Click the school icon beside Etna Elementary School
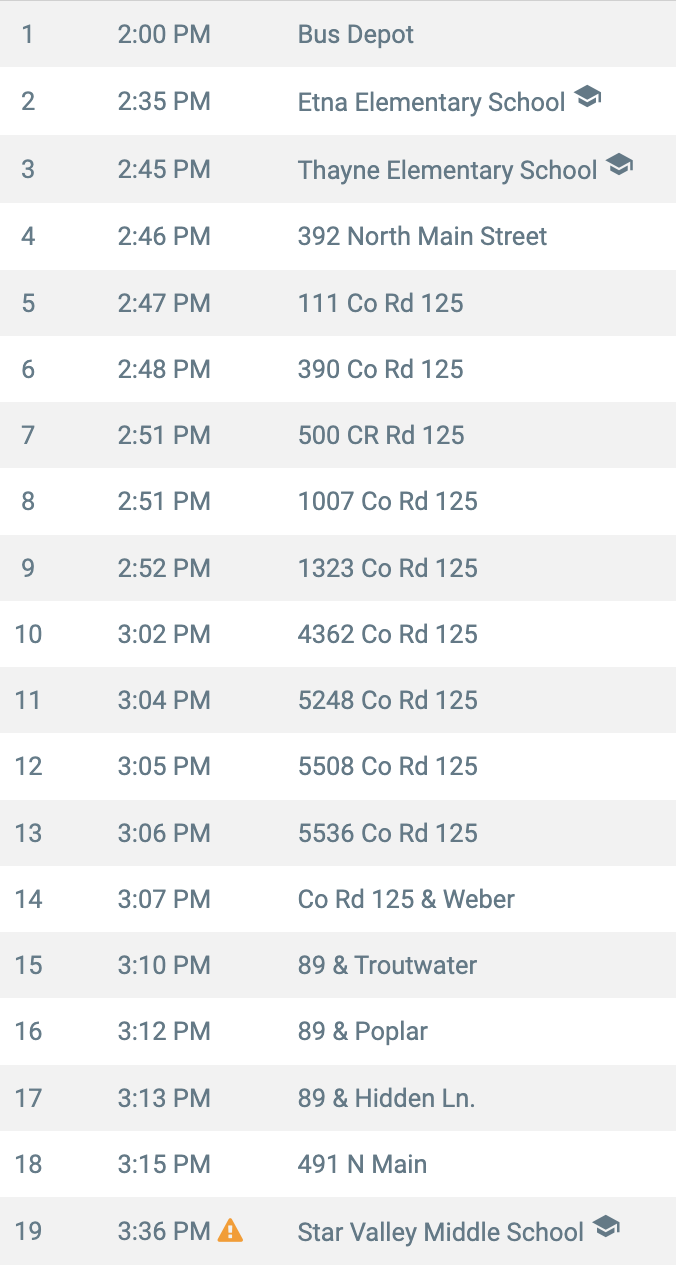 pyautogui.click(x=587, y=98)
